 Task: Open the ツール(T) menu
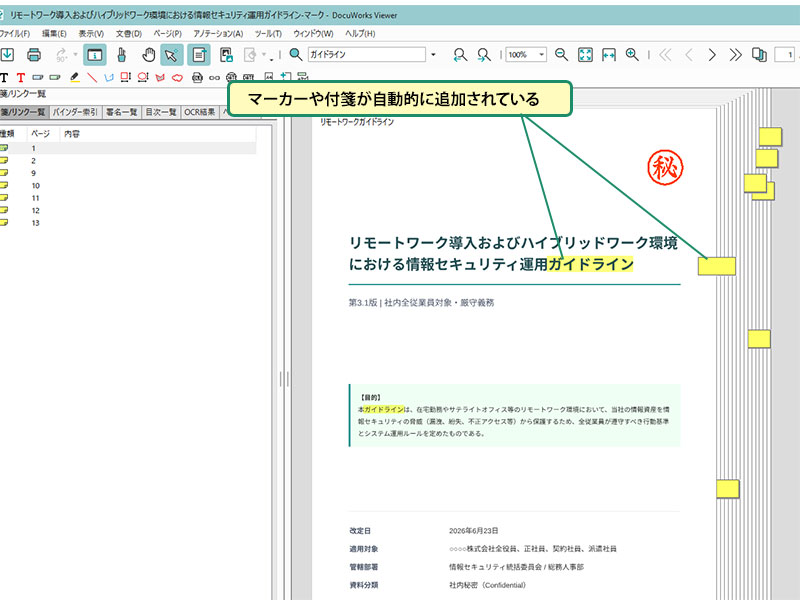pyautogui.click(x=268, y=34)
